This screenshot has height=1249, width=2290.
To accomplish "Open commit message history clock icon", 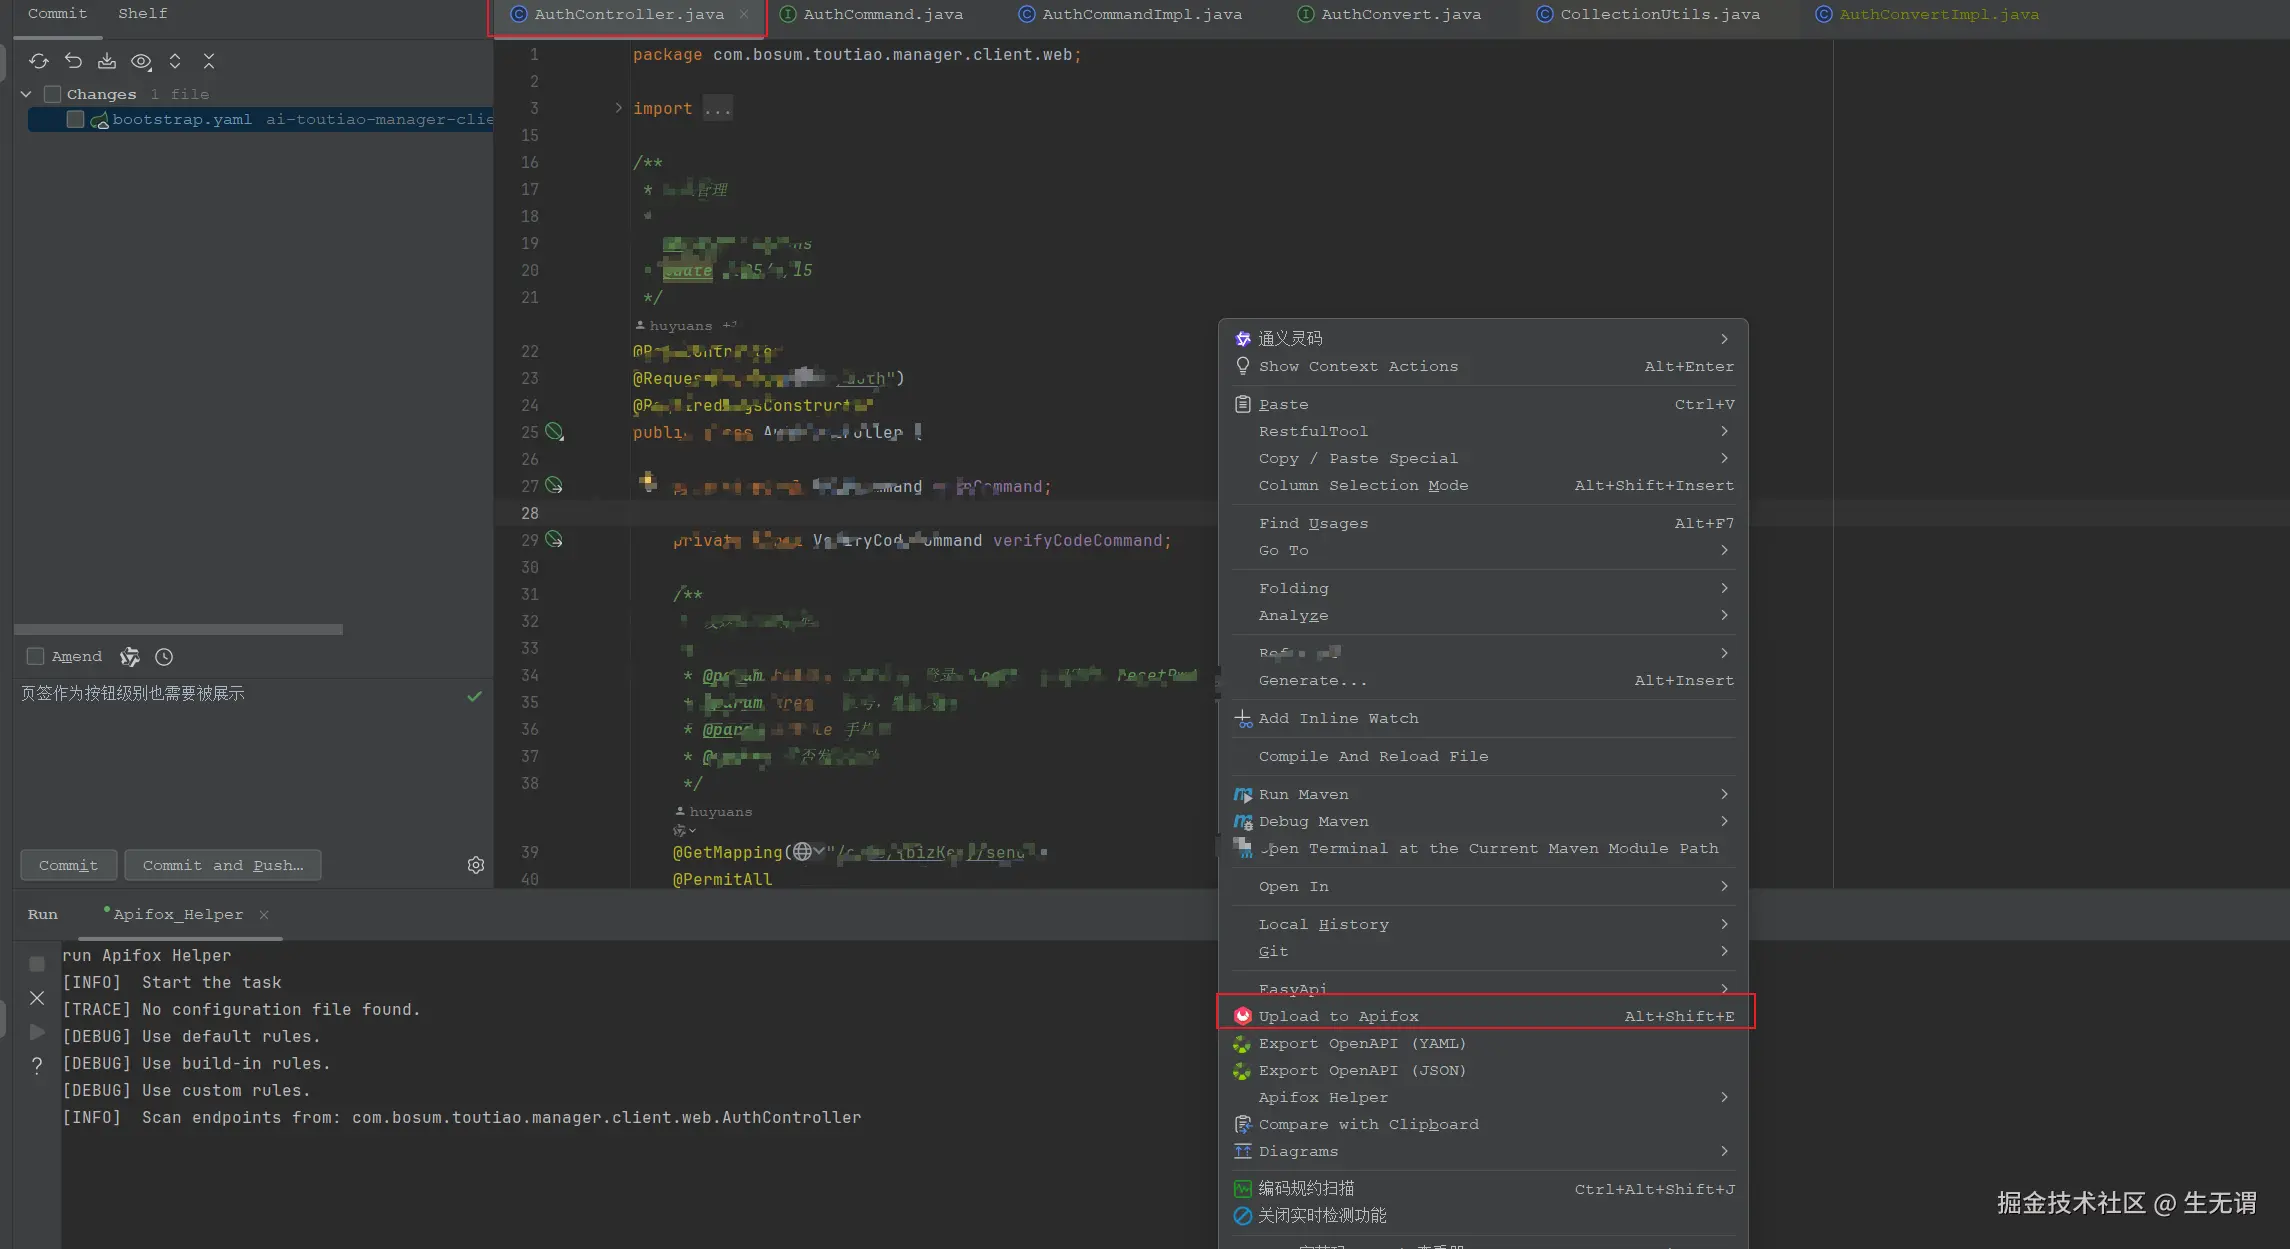I will point(164,657).
